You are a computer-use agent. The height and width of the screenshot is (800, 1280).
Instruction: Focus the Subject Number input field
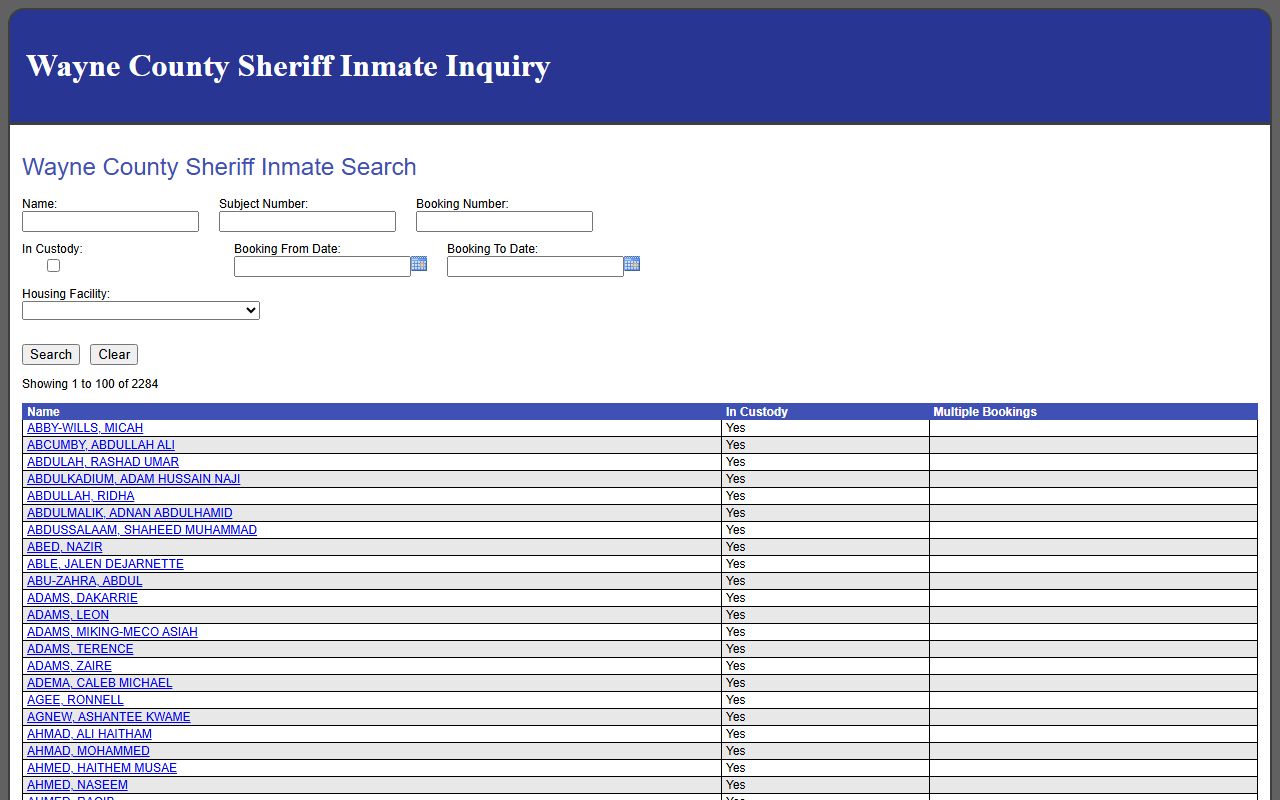point(307,221)
